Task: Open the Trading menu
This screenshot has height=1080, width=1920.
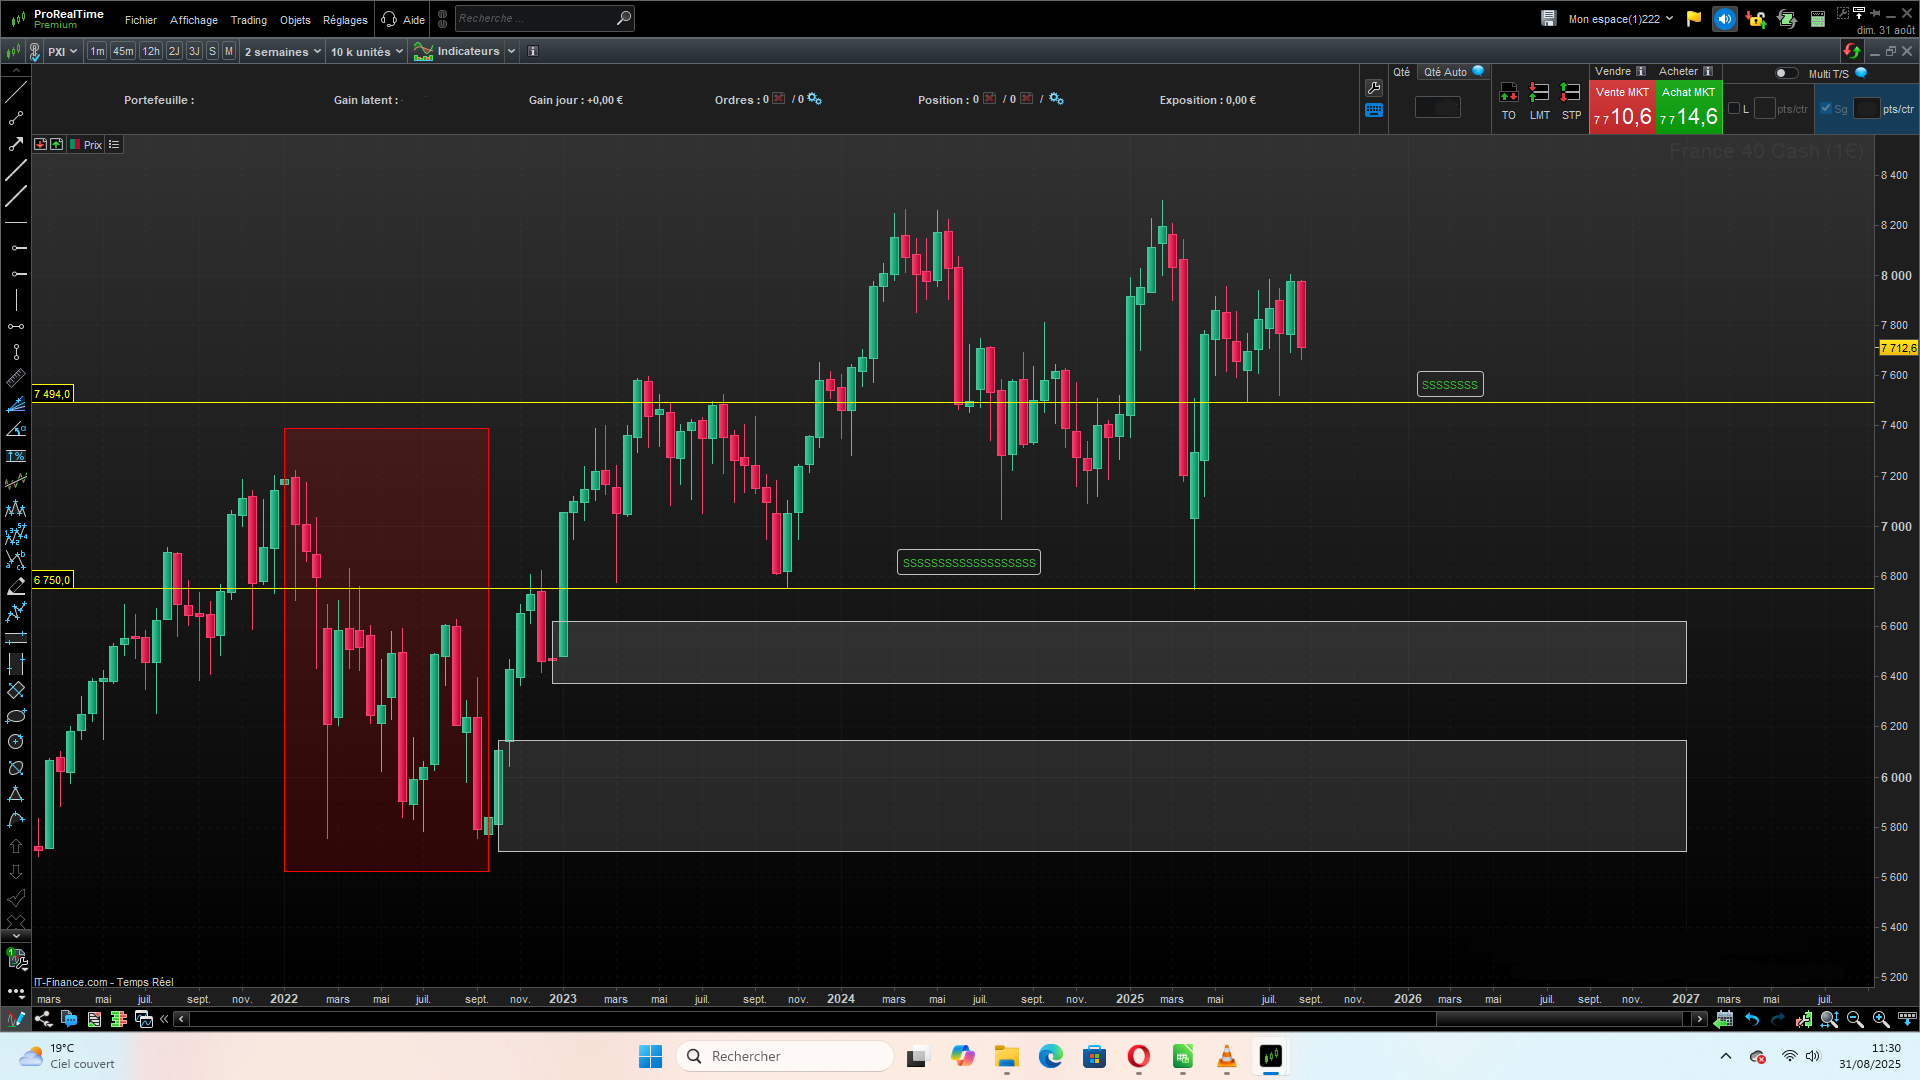Action: [x=248, y=20]
